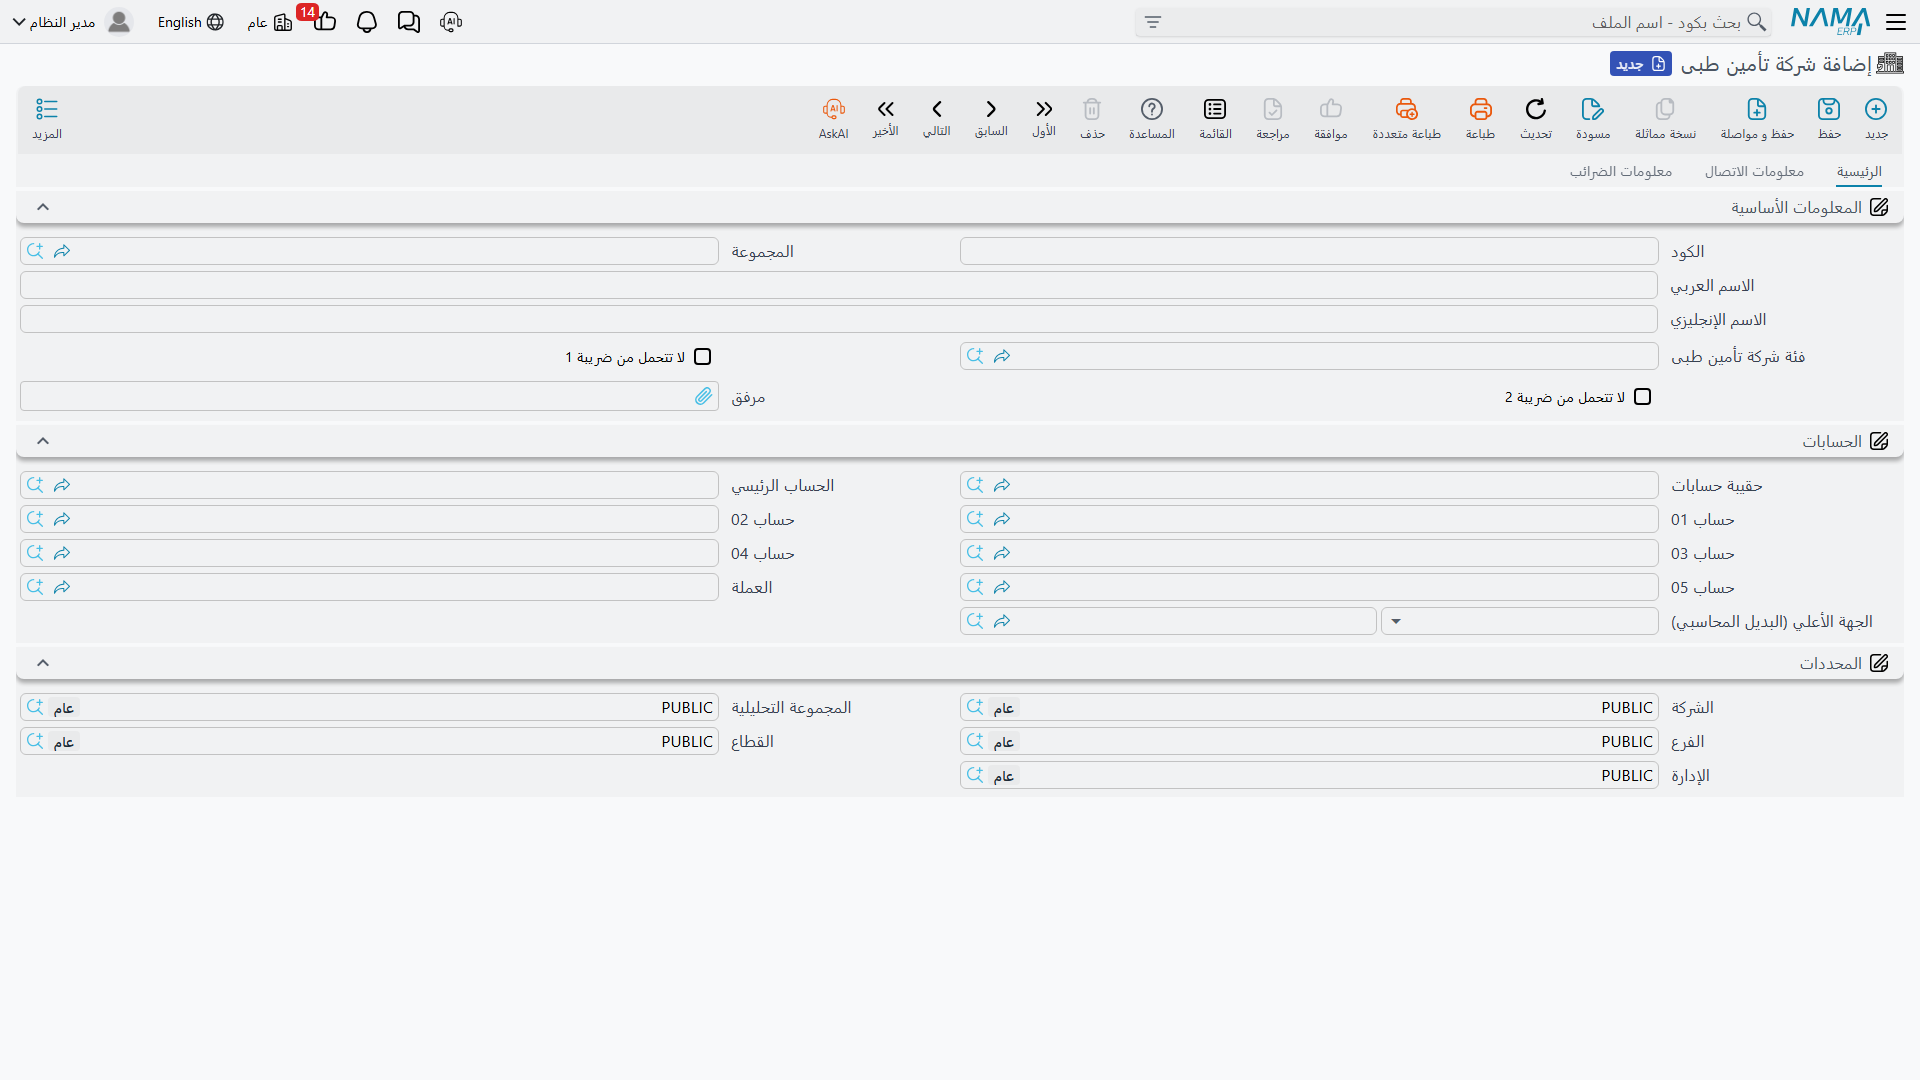Go to الأول (First) record
The height and width of the screenshot is (1080, 1920).
coord(1044,109)
